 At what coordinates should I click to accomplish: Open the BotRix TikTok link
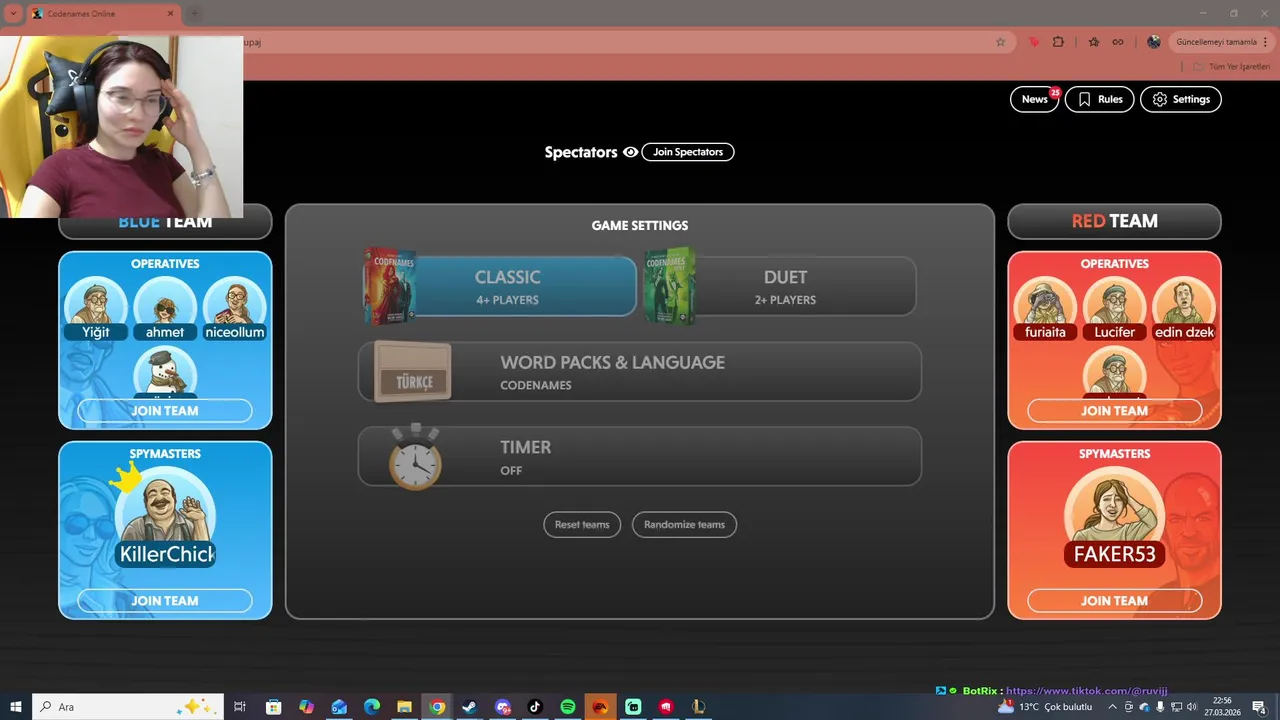tap(1086, 691)
